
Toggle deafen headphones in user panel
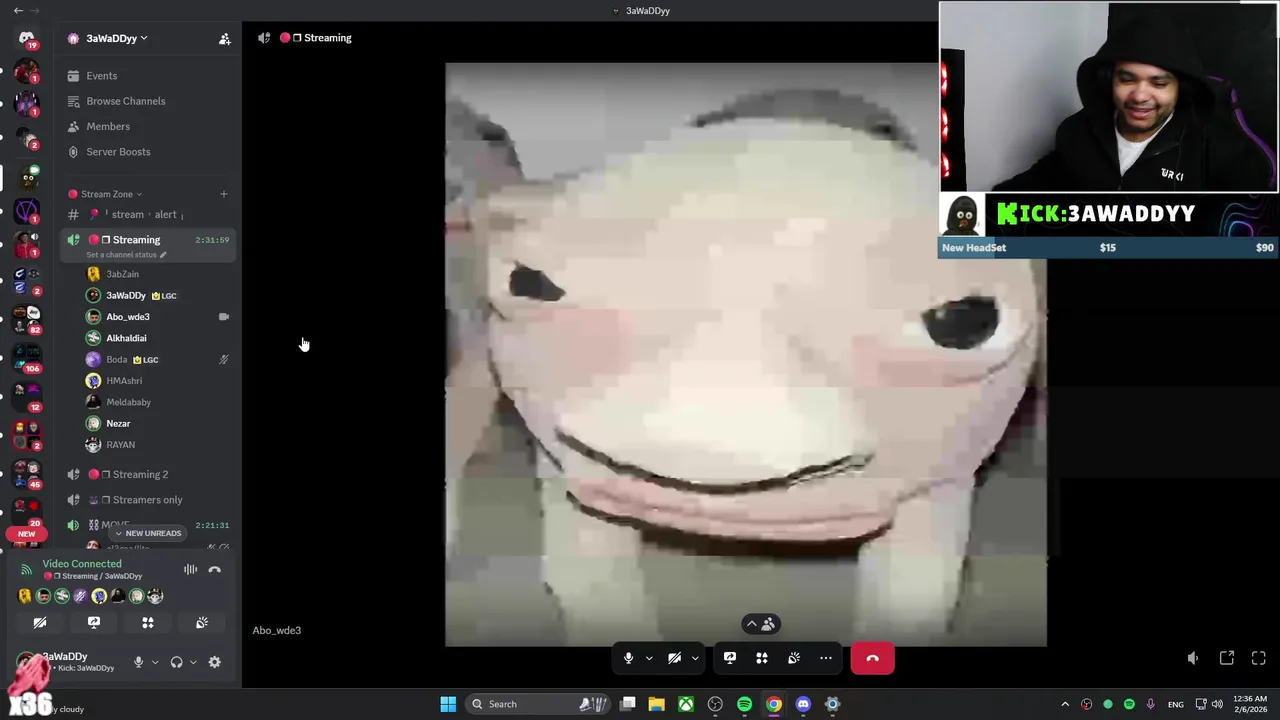pyautogui.click(x=177, y=662)
